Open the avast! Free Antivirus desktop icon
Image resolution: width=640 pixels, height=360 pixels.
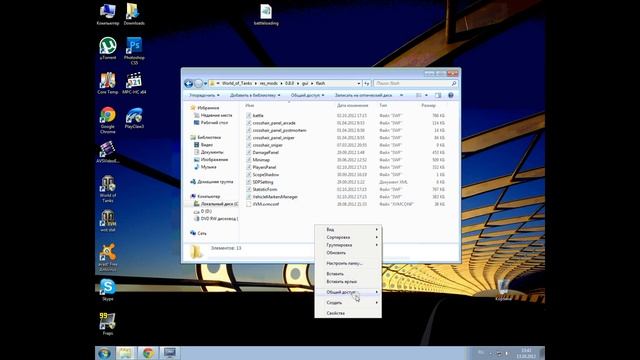(x=108, y=258)
